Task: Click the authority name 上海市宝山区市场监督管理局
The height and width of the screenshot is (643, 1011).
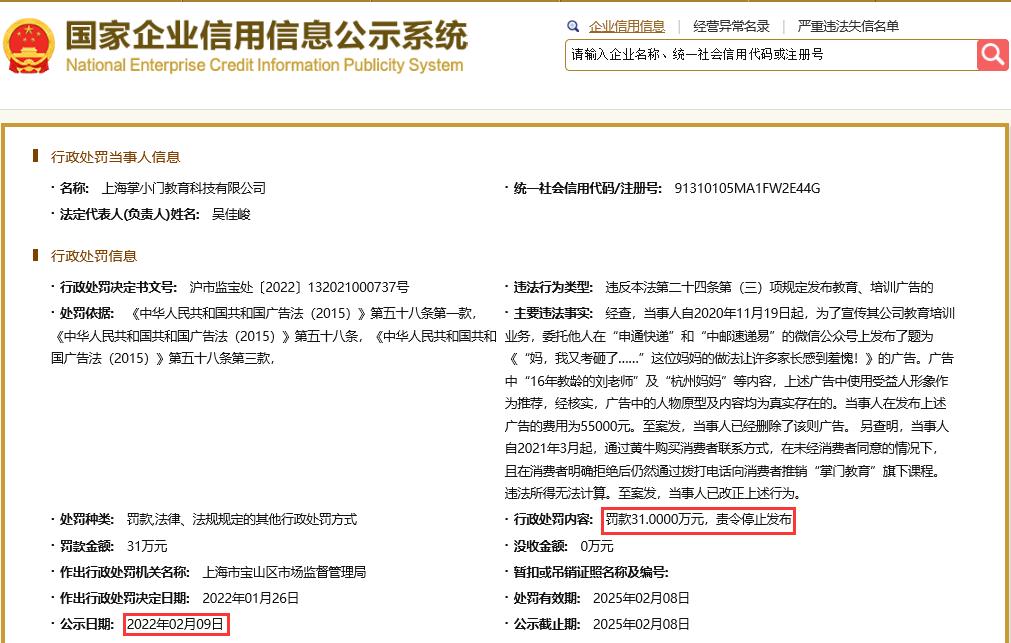Action: pos(284,572)
